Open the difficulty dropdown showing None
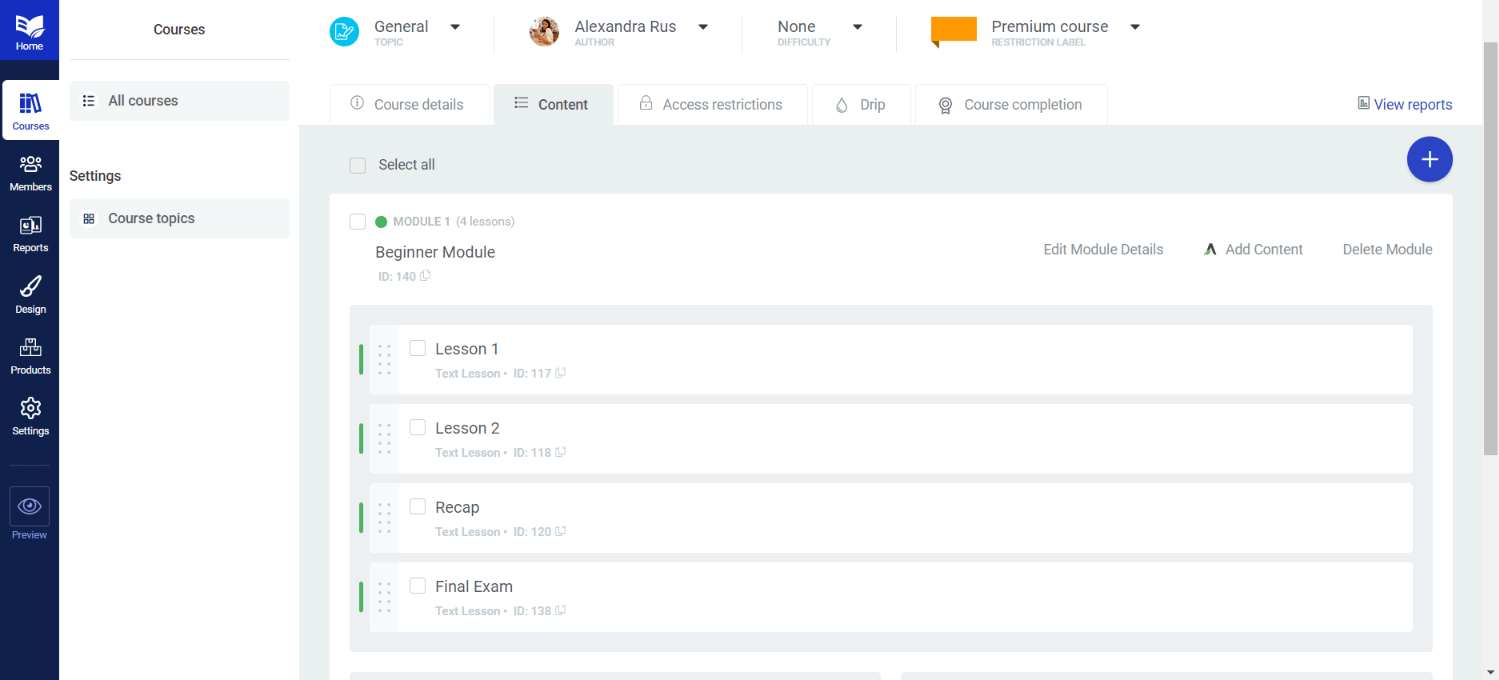This screenshot has height=680, width=1499. (x=857, y=27)
